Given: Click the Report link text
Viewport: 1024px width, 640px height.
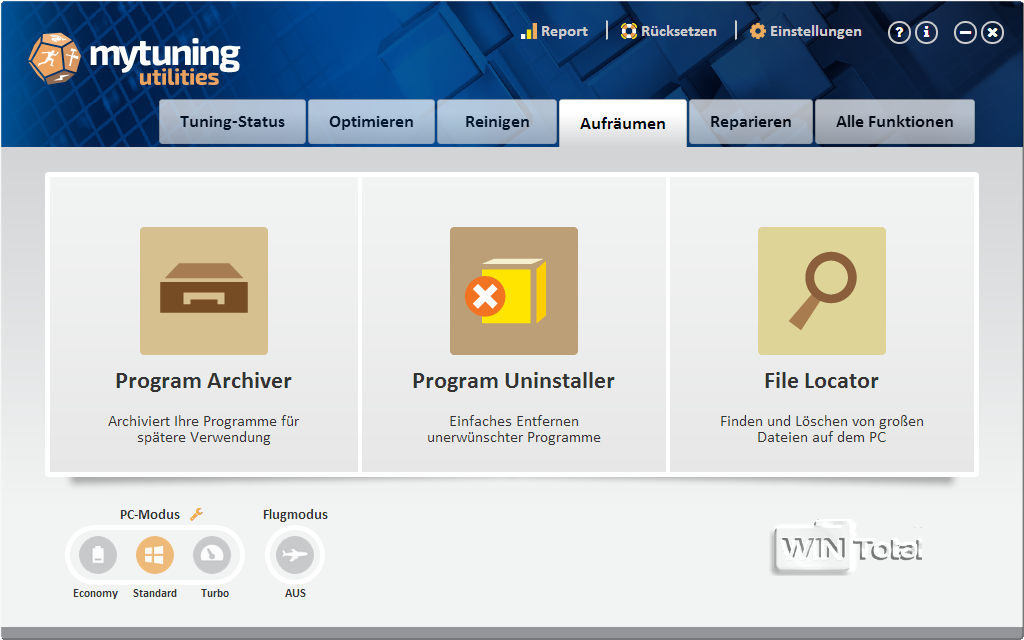Looking at the screenshot, I should [564, 31].
